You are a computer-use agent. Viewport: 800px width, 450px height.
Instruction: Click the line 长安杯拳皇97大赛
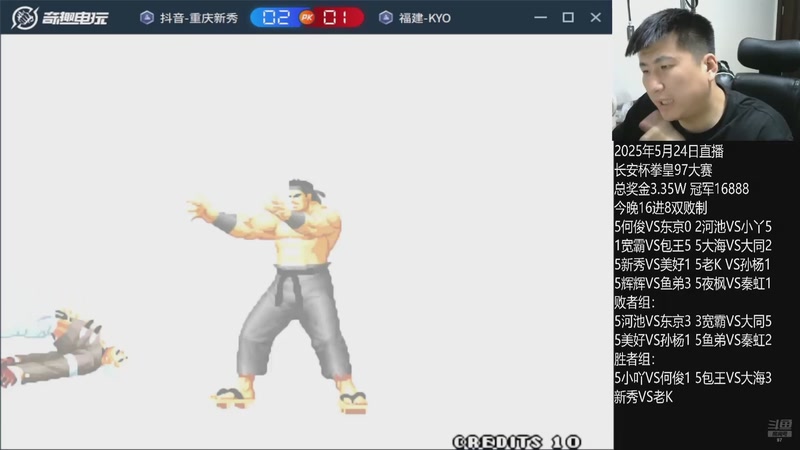coord(663,170)
